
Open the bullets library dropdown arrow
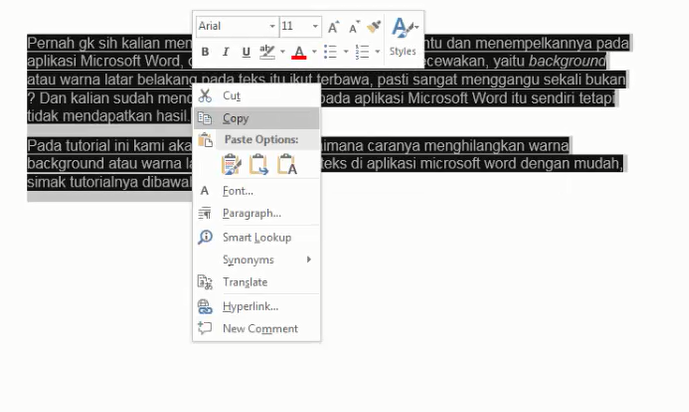pyautogui.click(x=346, y=52)
